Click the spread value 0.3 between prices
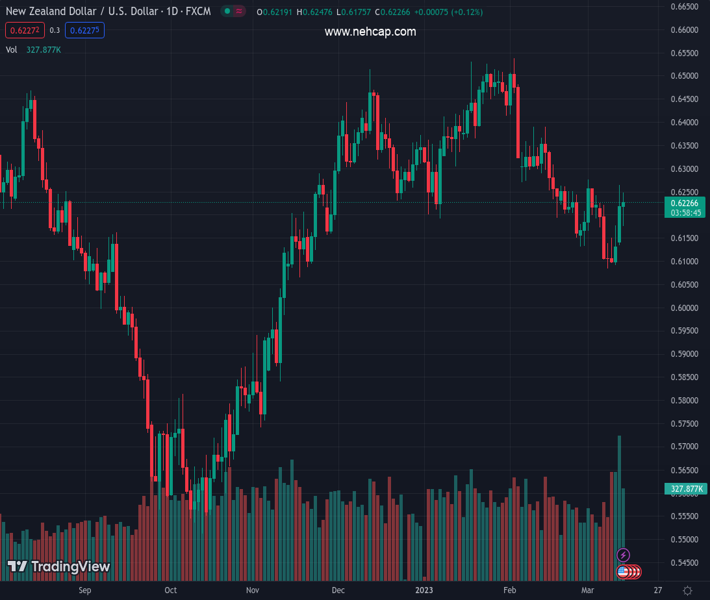This screenshot has width=710, height=600. click(x=56, y=31)
